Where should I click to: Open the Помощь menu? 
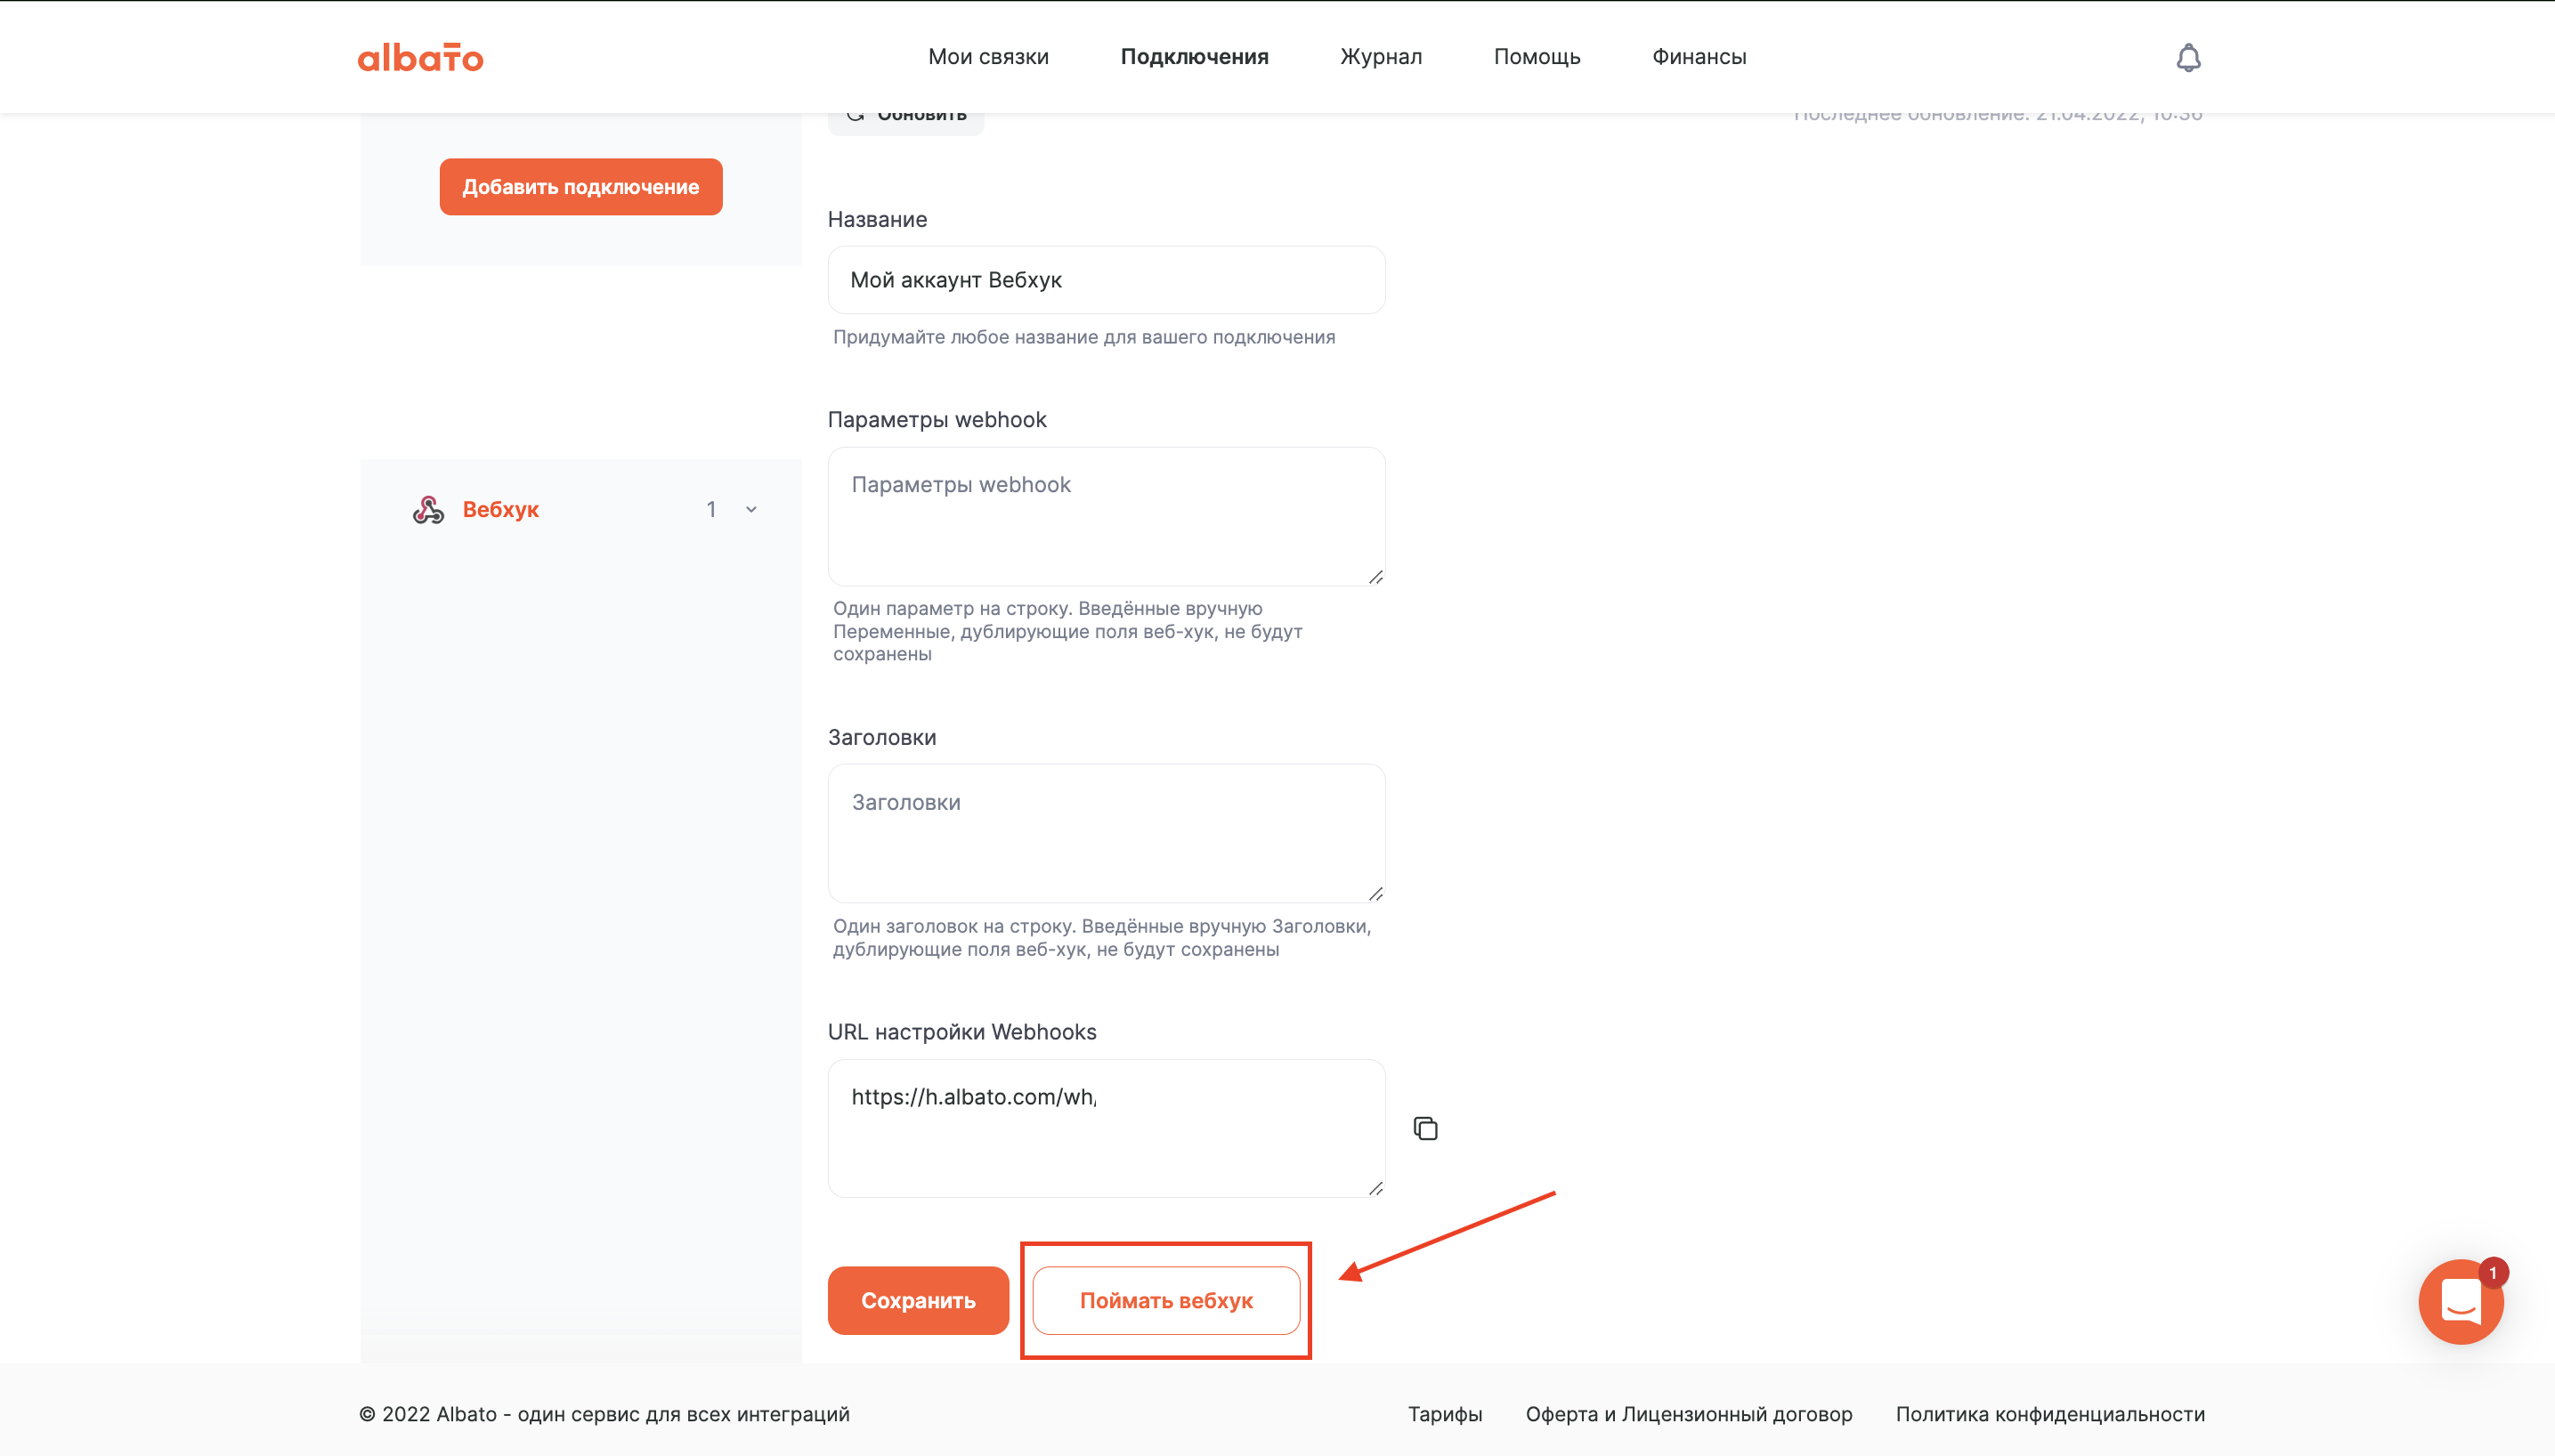coord(1537,57)
